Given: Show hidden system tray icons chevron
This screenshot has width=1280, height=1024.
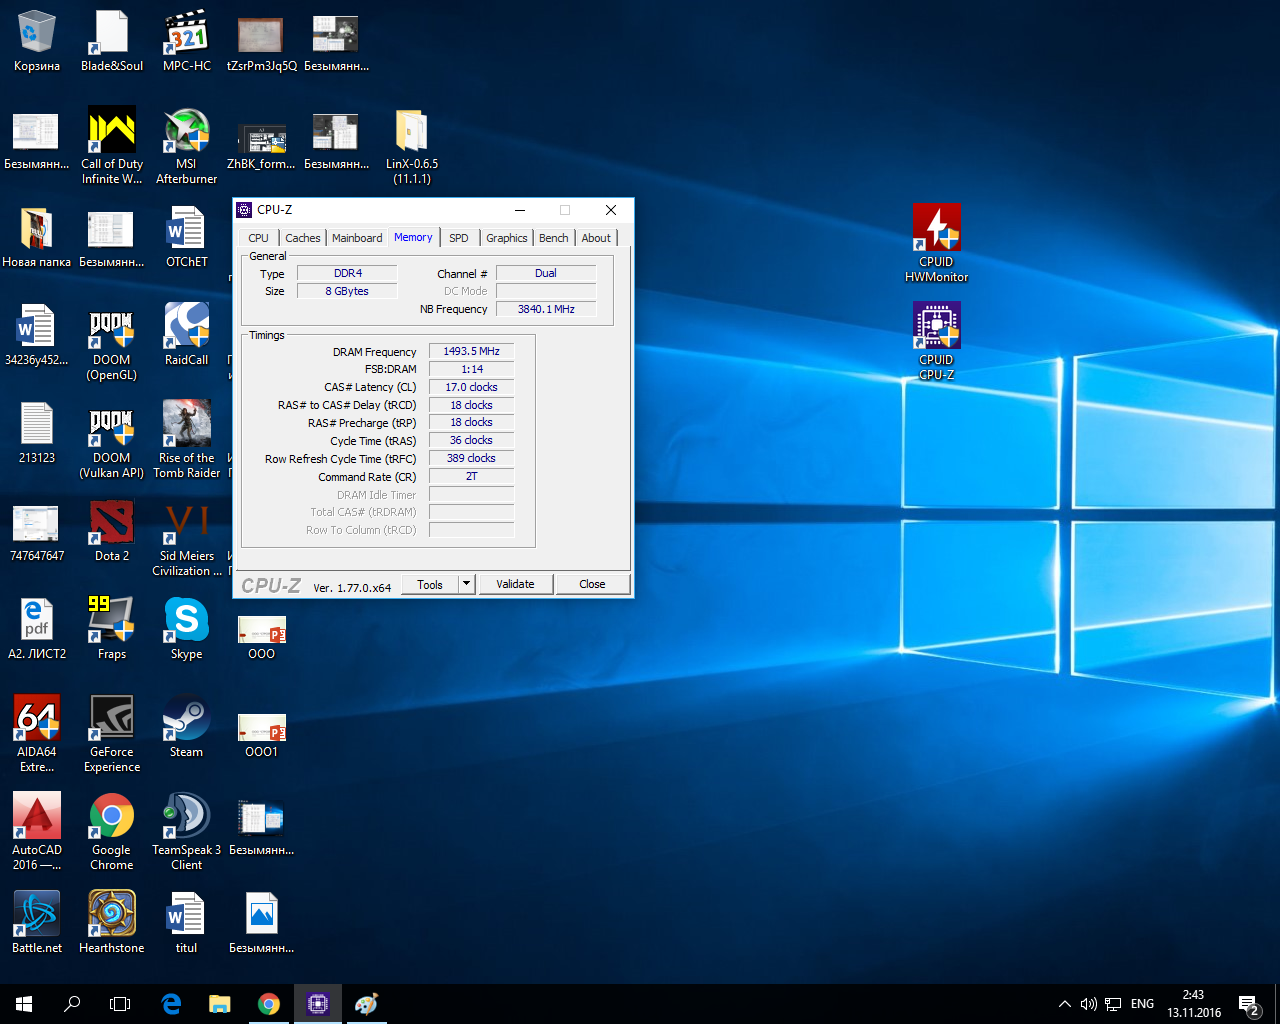Looking at the screenshot, I should 1064,1004.
